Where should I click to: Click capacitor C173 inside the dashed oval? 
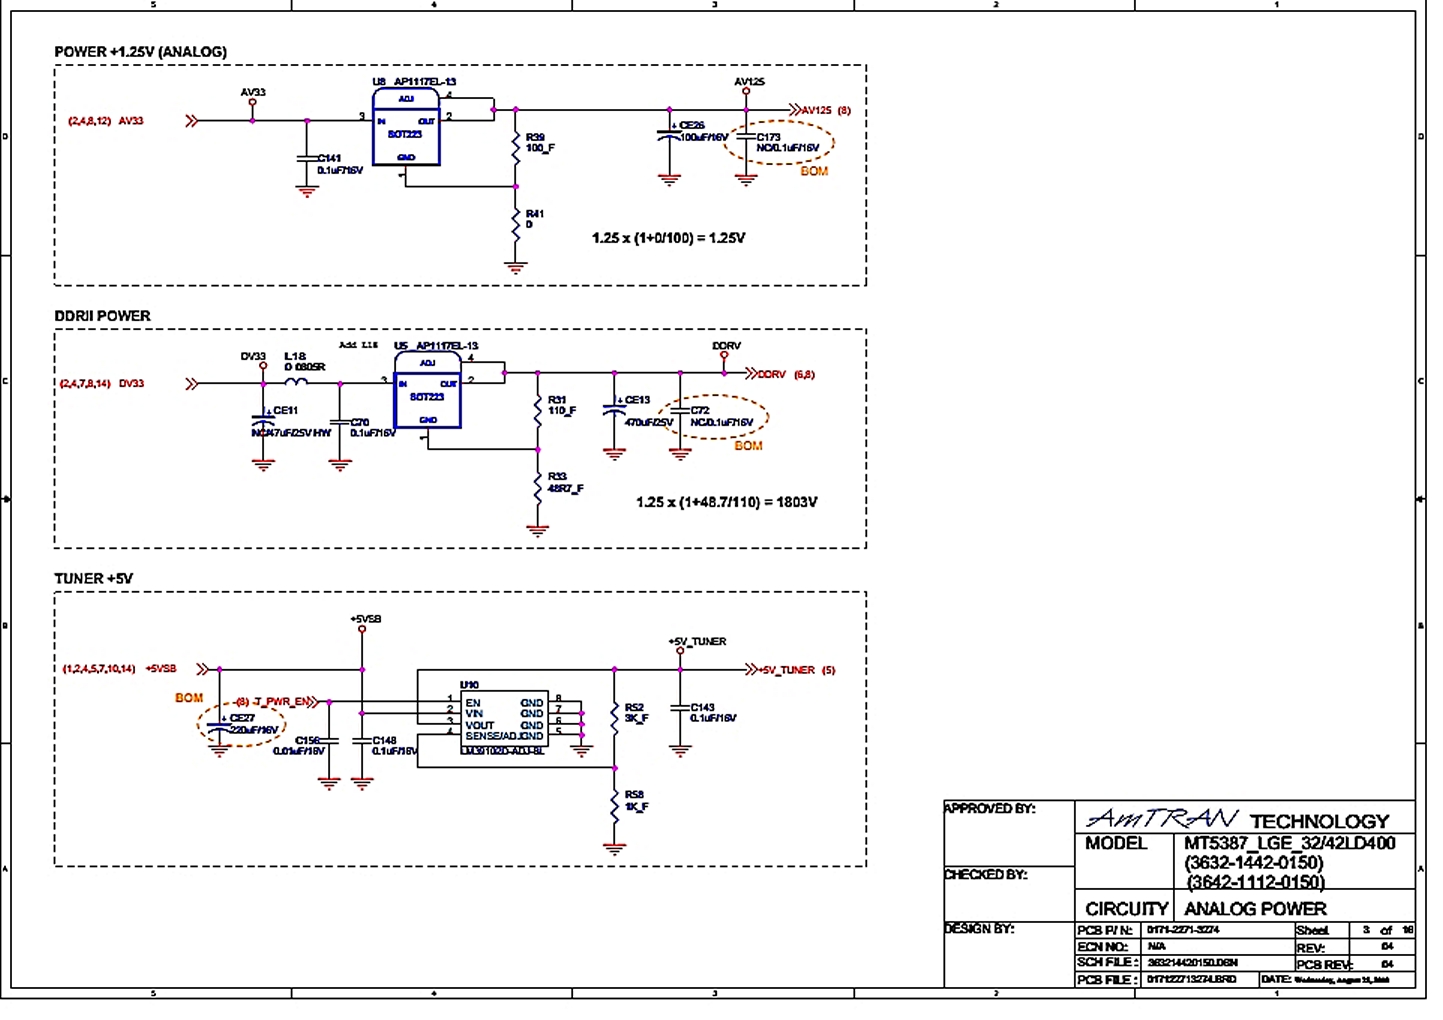746,138
